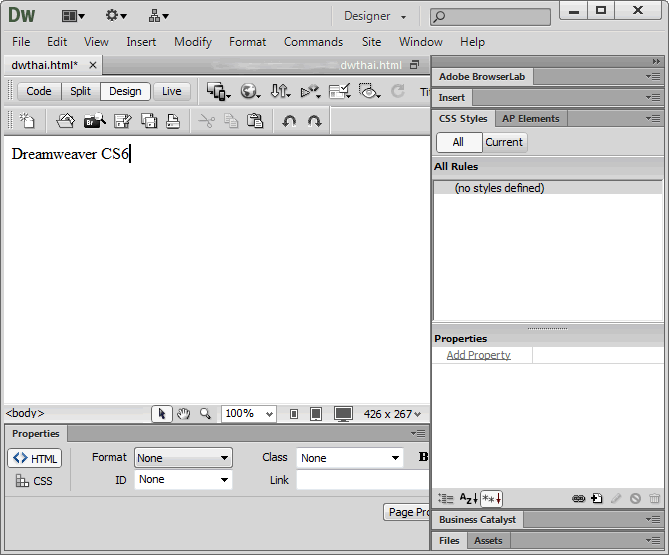Open the Multiscreen preview icon

[218, 91]
